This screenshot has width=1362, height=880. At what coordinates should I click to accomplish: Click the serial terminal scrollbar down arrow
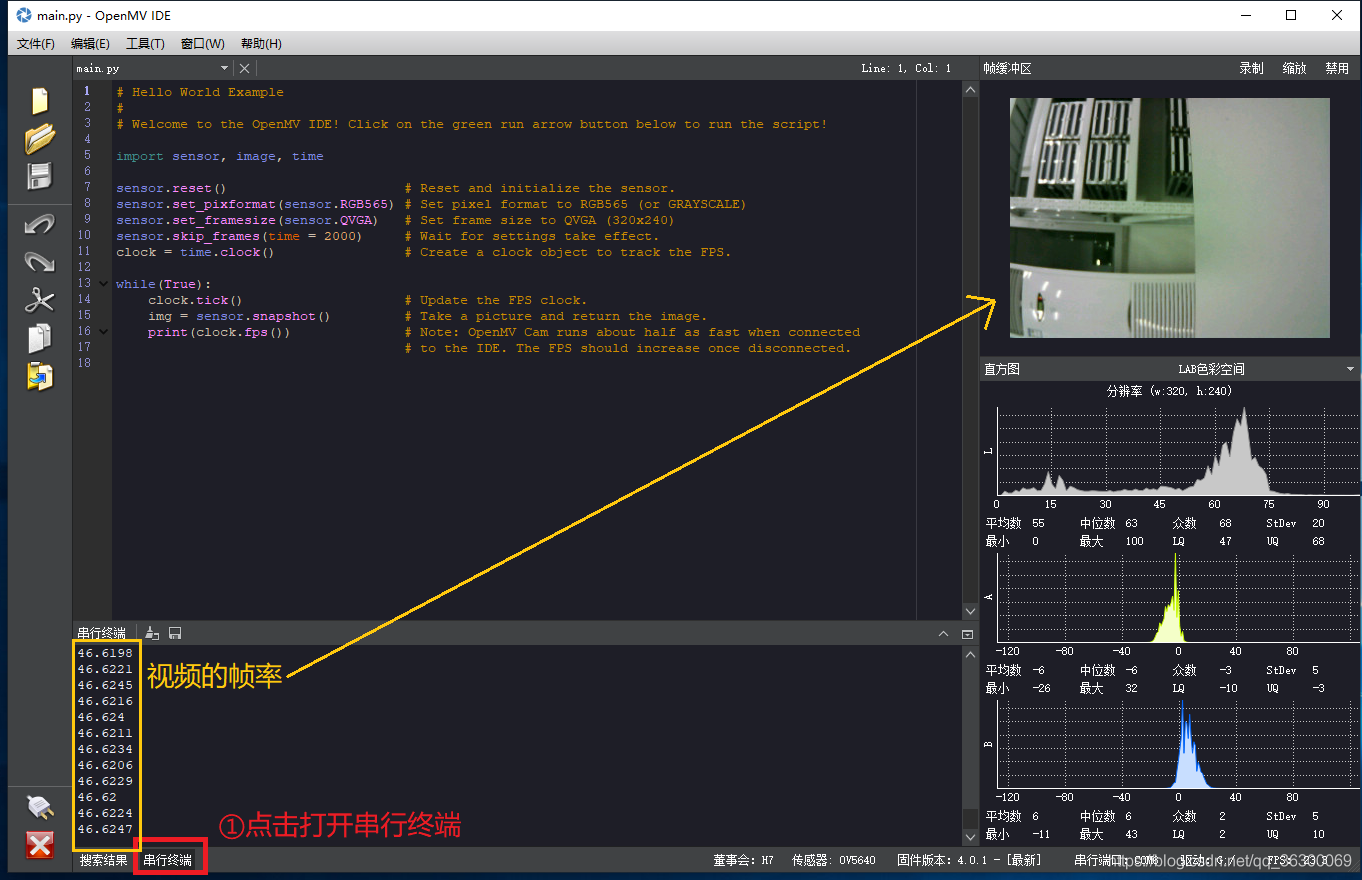(970, 837)
